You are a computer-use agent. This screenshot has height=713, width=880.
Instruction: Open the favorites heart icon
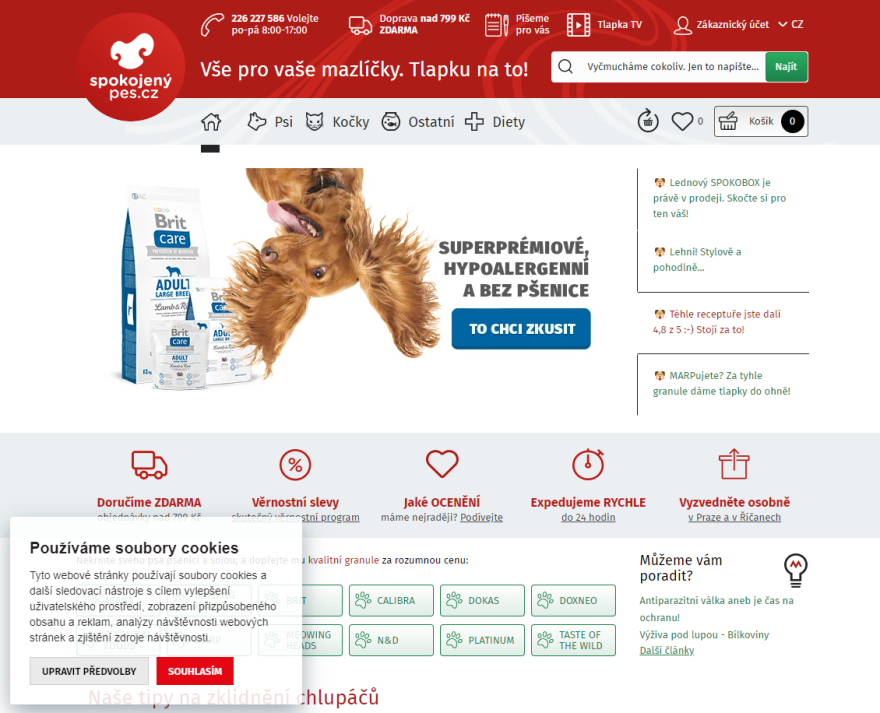pos(682,121)
